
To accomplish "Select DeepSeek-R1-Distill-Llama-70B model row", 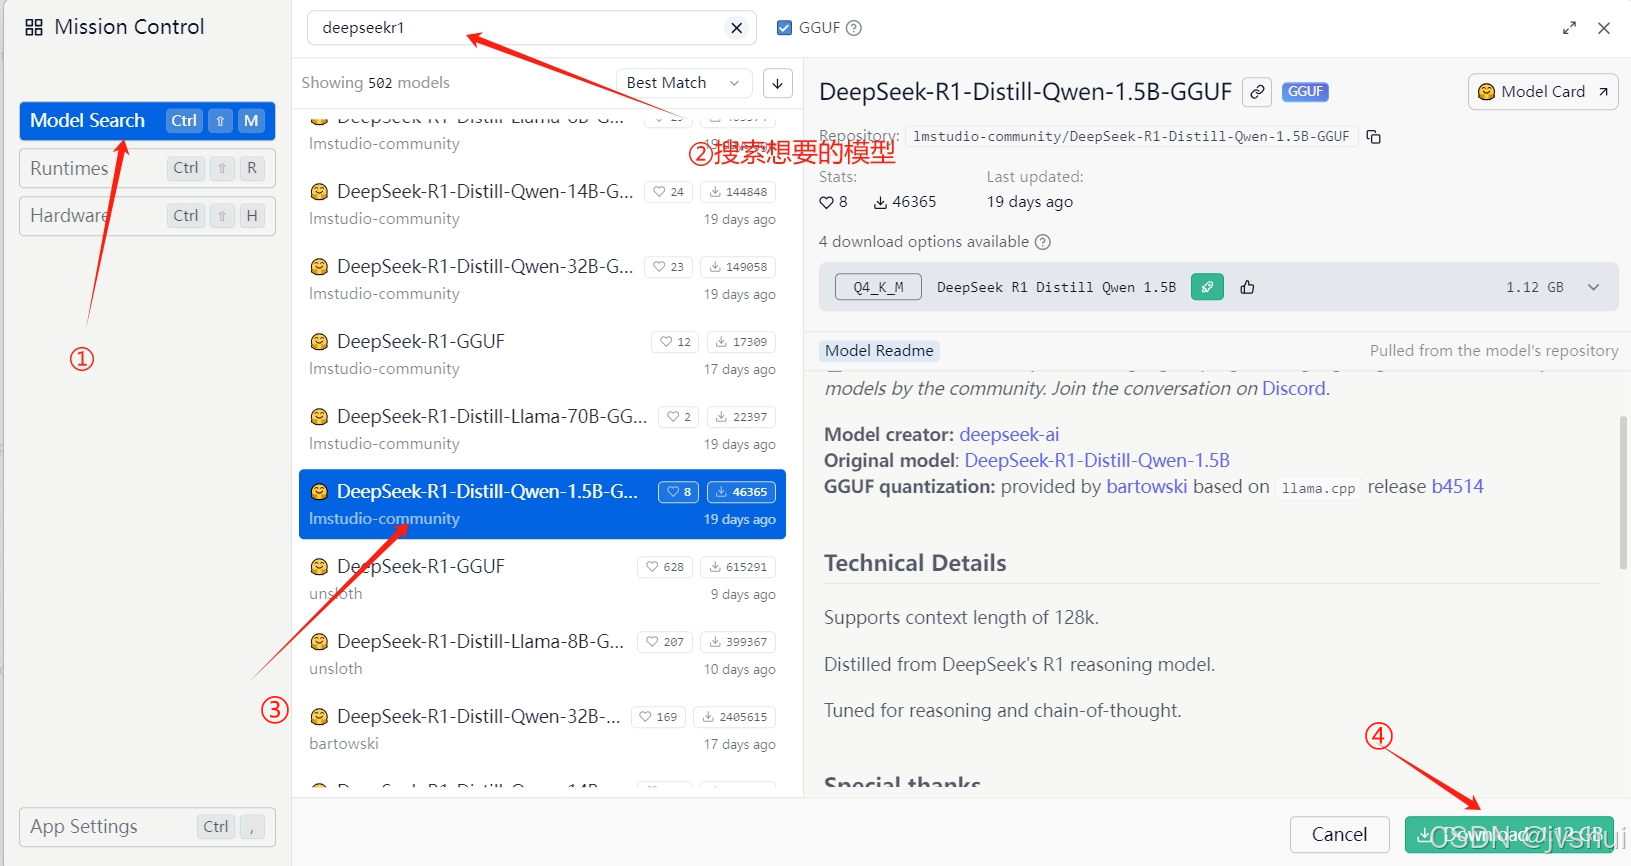I will pos(542,429).
